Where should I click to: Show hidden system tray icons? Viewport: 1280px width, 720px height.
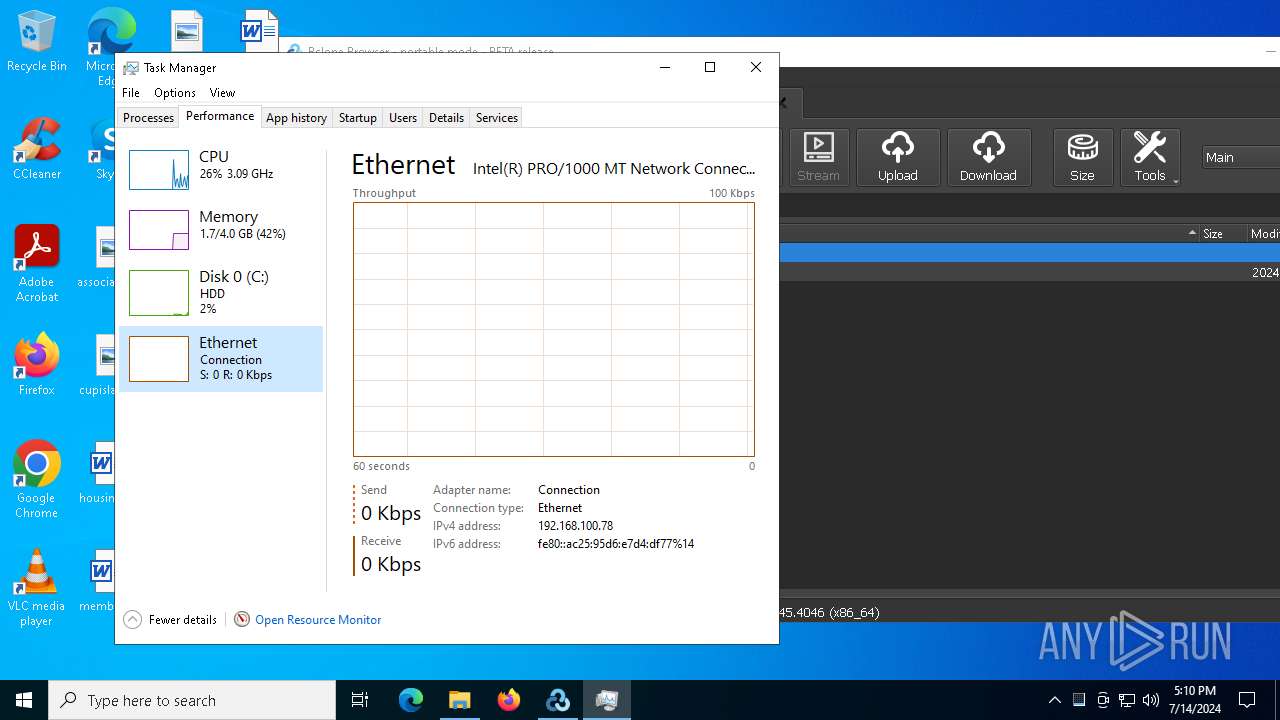point(1054,700)
